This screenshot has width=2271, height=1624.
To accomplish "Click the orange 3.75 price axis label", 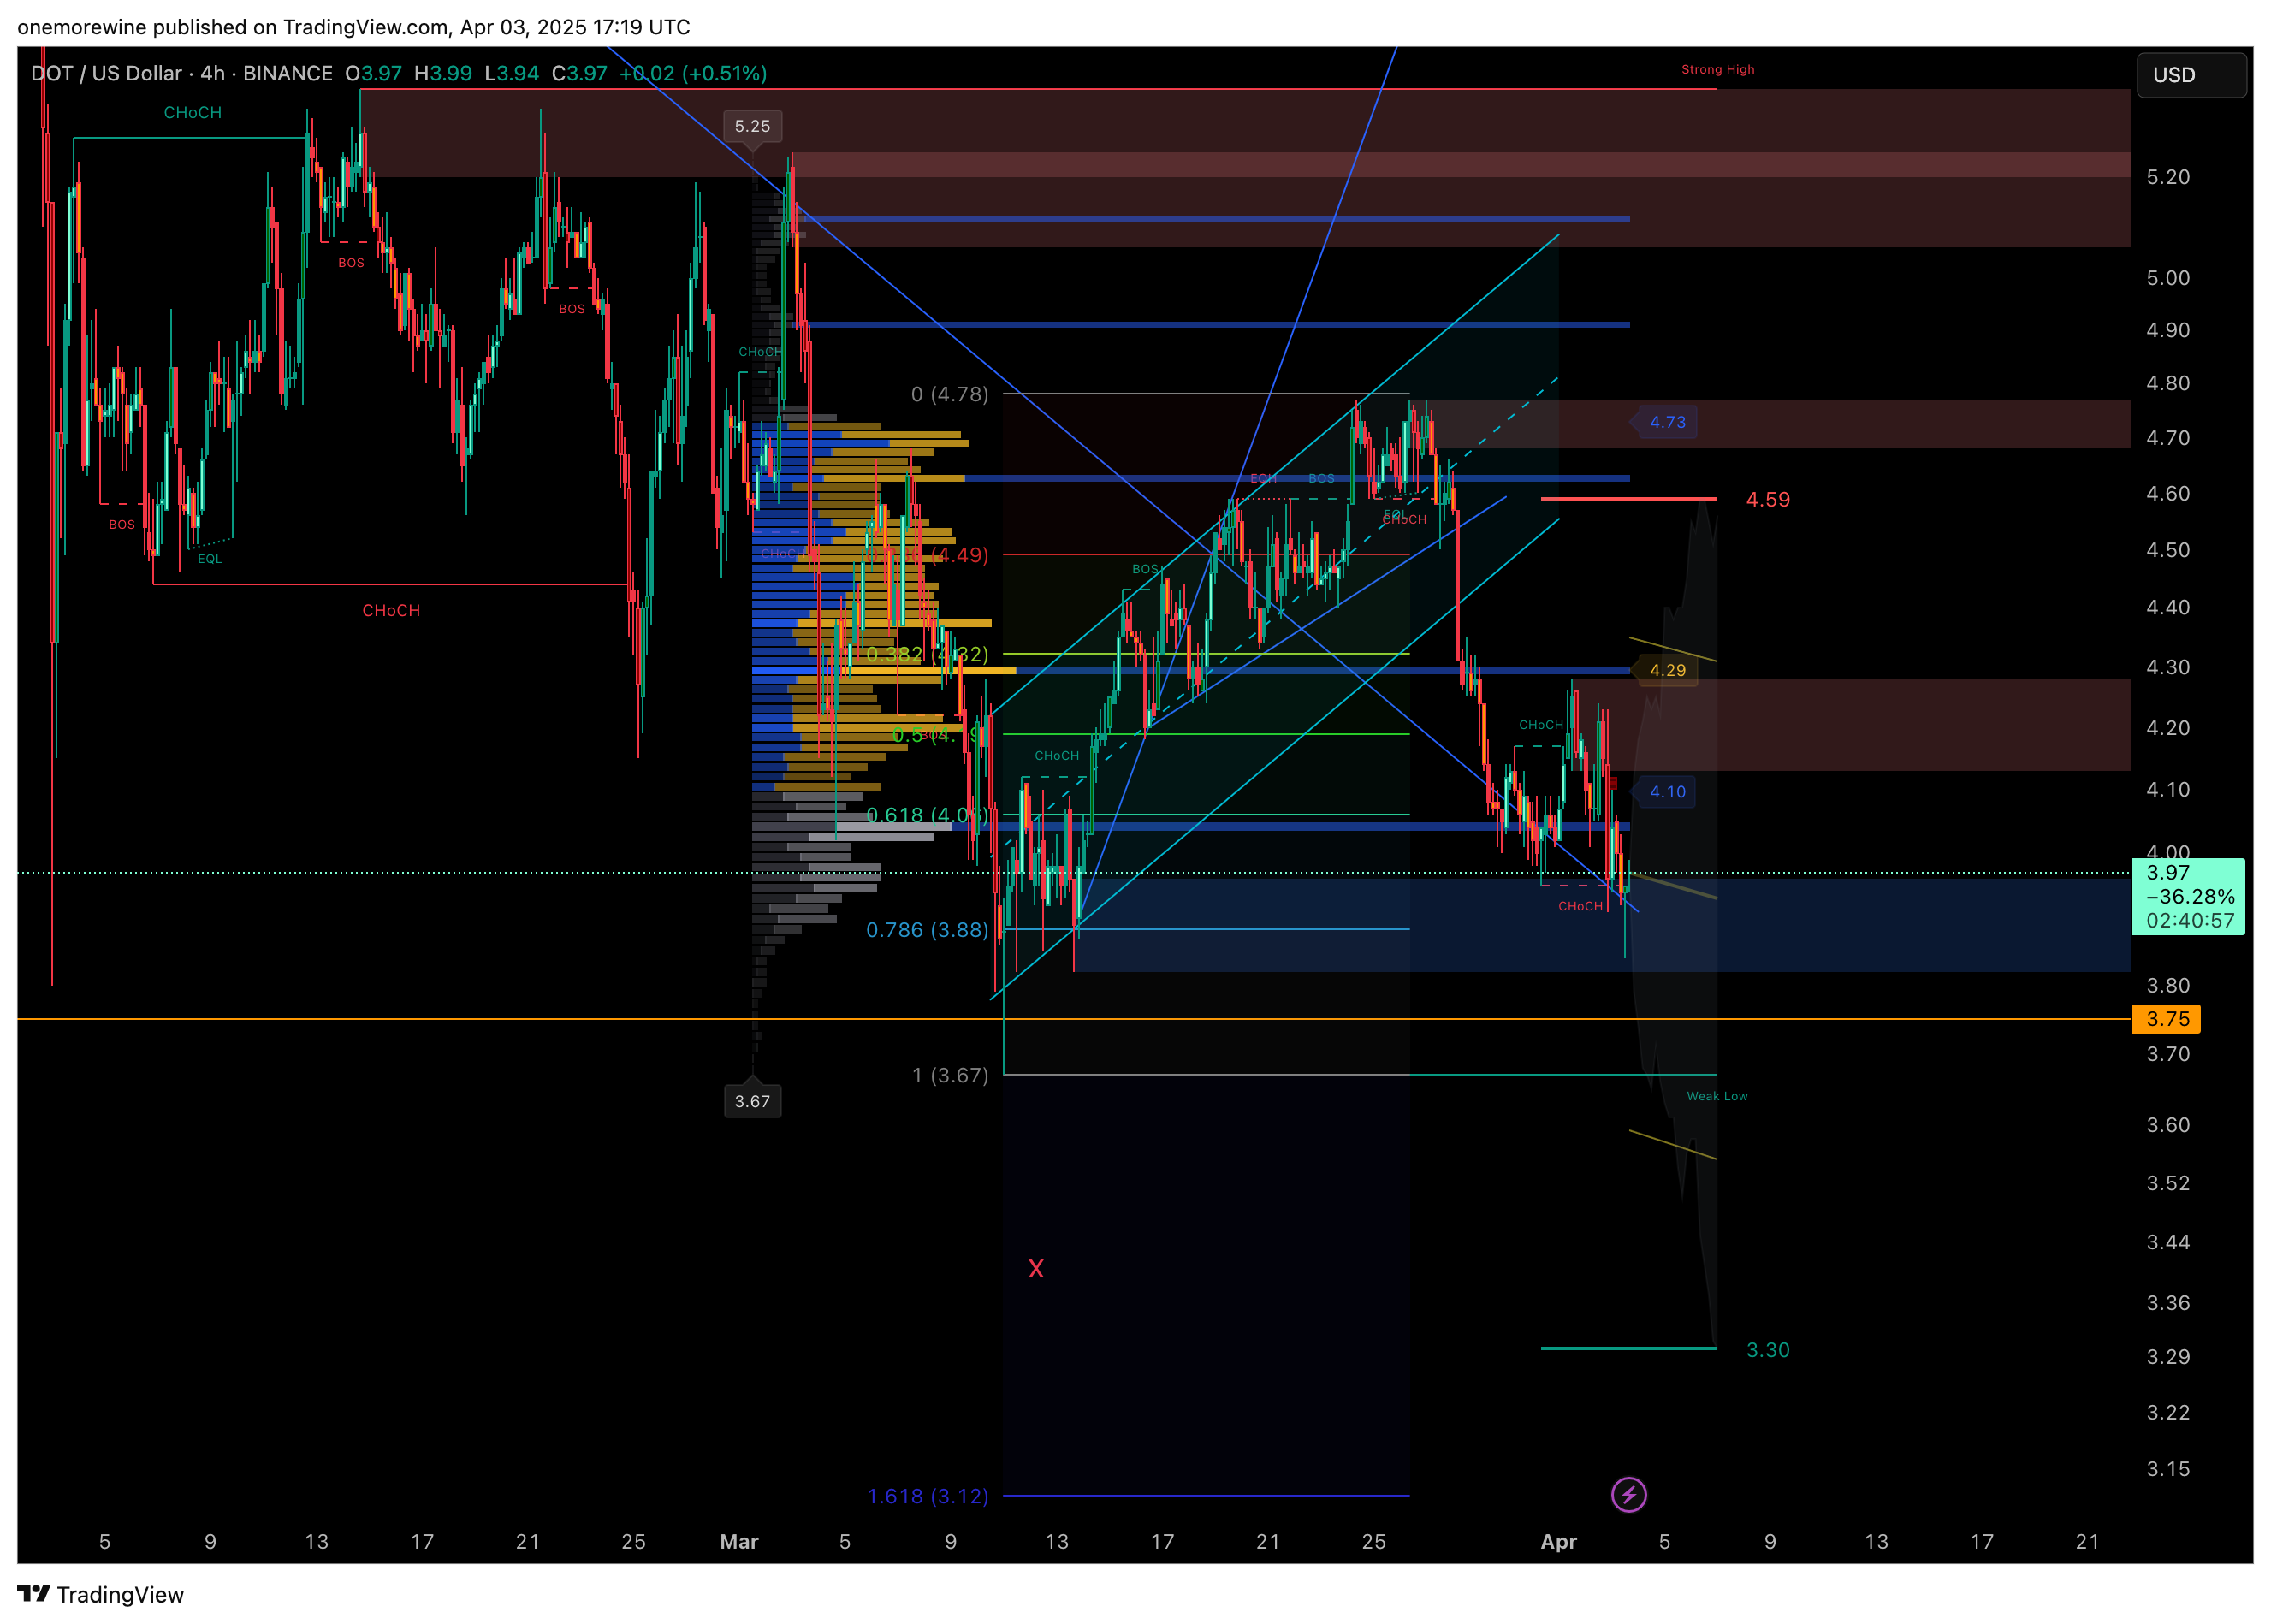I will (x=2166, y=1019).
